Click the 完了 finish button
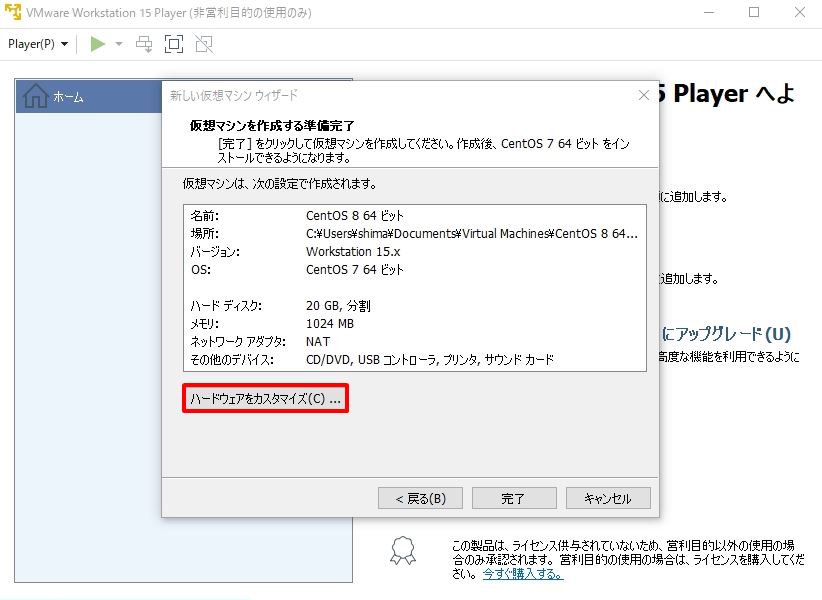Screen dimensions: 822x600 point(514,498)
